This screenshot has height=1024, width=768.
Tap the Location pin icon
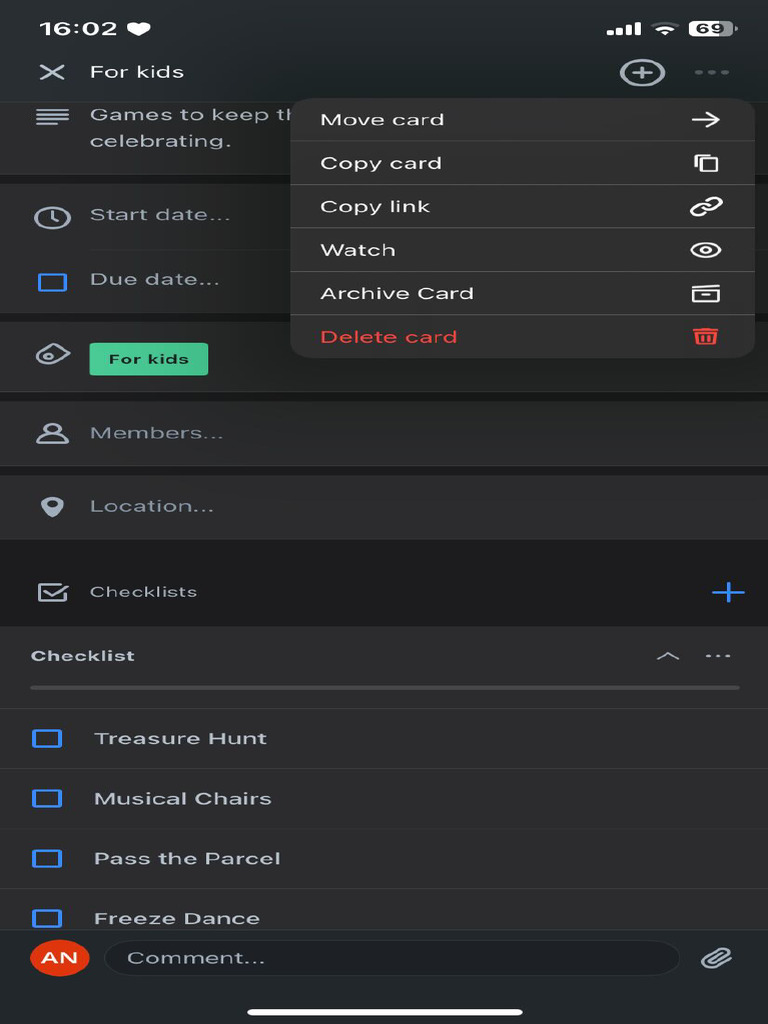(x=52, y=507)
